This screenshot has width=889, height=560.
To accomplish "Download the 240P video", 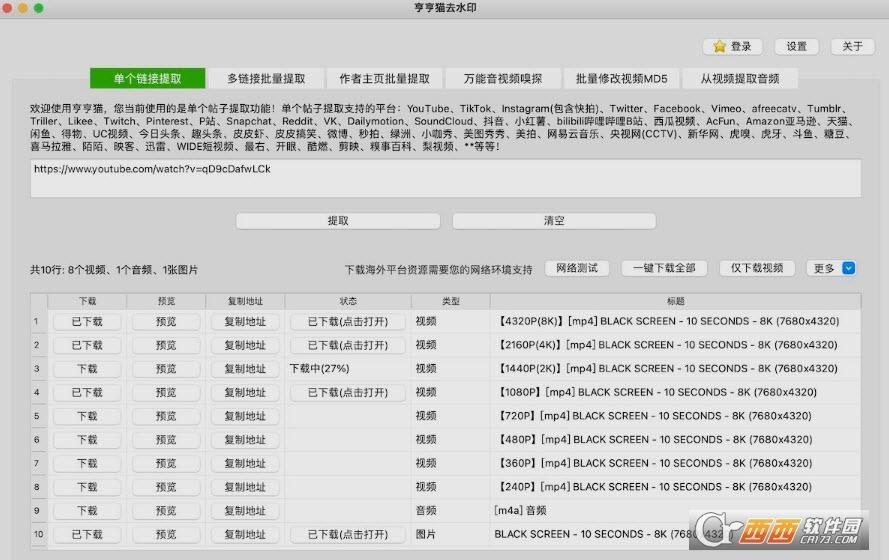I will tap(87, 487).
